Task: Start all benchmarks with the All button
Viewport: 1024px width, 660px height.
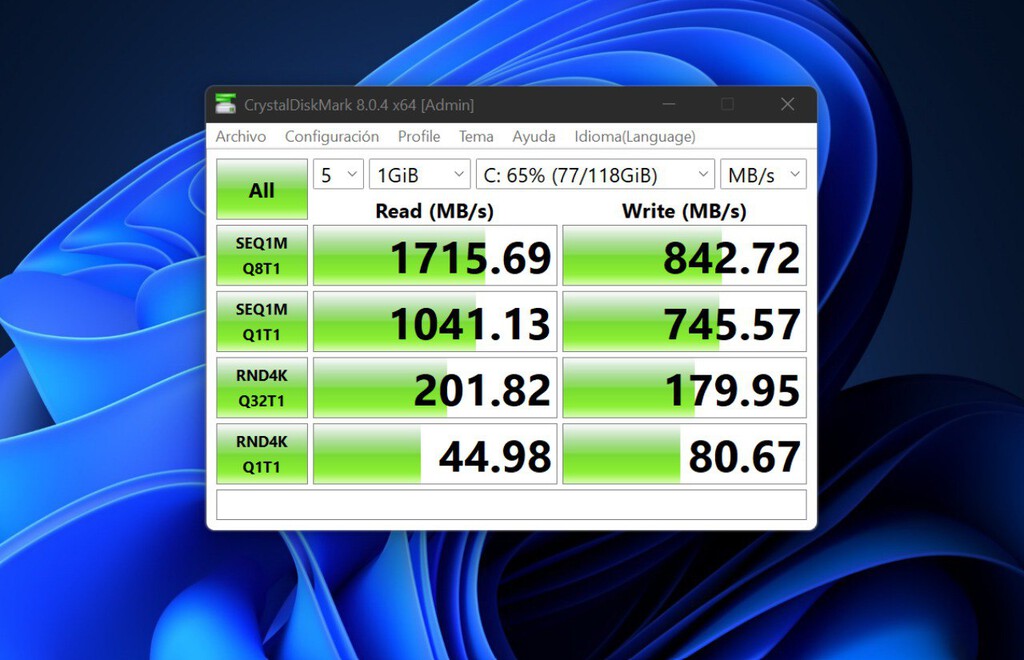Action: (x=262, y=190)
